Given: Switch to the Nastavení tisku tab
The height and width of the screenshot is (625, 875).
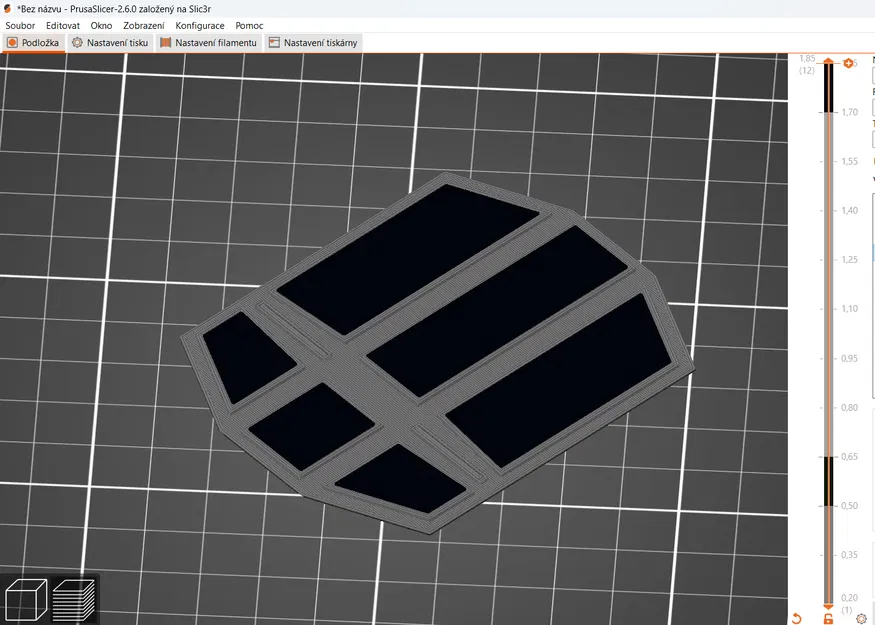Looking at the screenshot, I should (x=110, y=43).
